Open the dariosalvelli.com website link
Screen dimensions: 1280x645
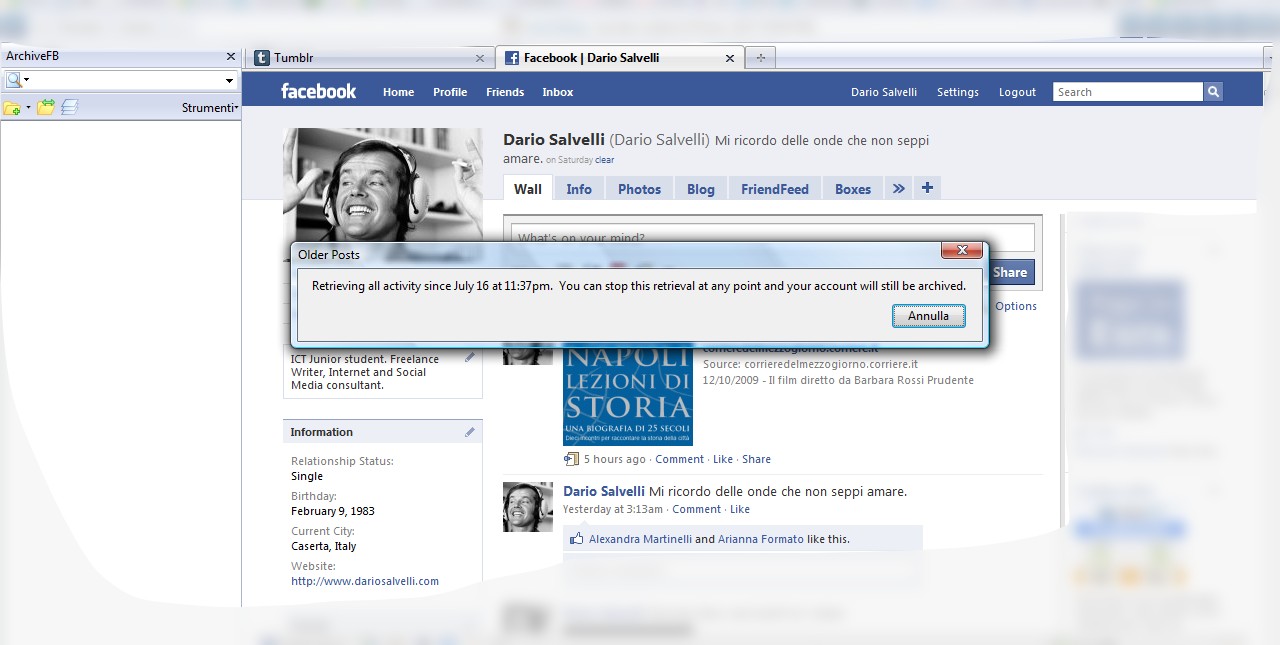(x=365, y=581)
